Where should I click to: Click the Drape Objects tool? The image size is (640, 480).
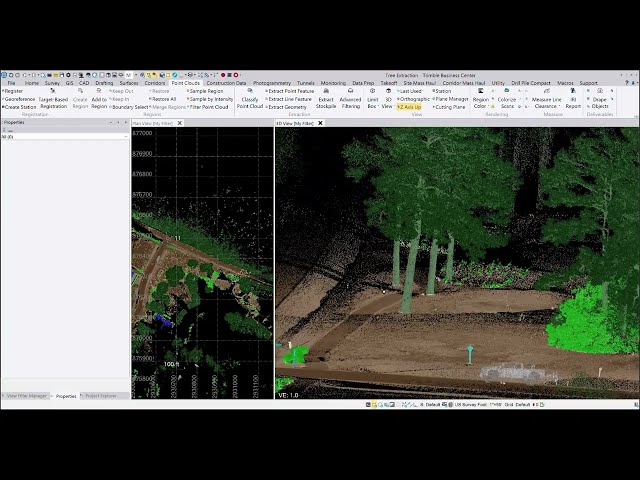click(x=600, y=99)
